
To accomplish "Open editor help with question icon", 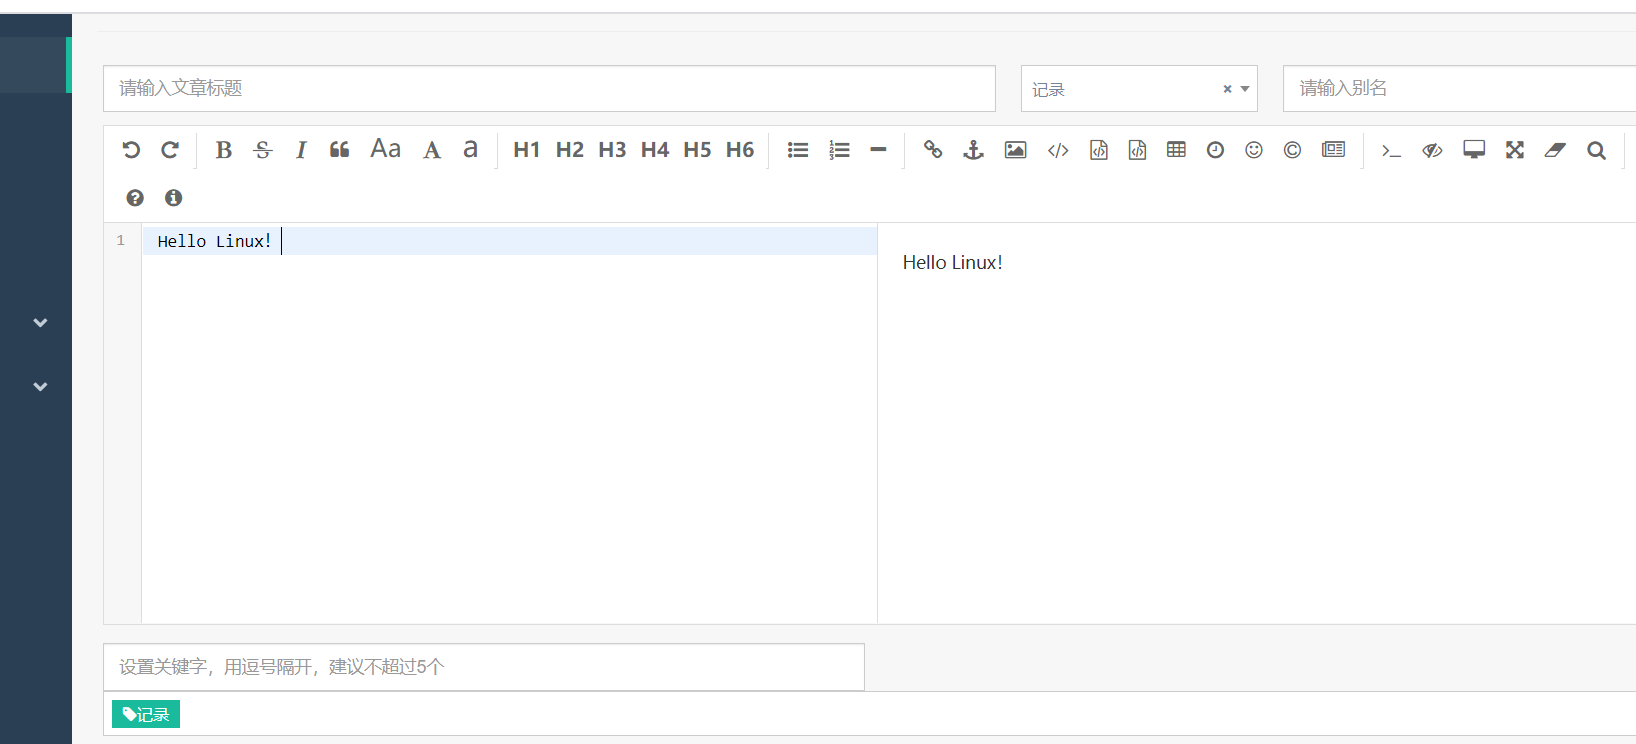I will click(135, 198).
